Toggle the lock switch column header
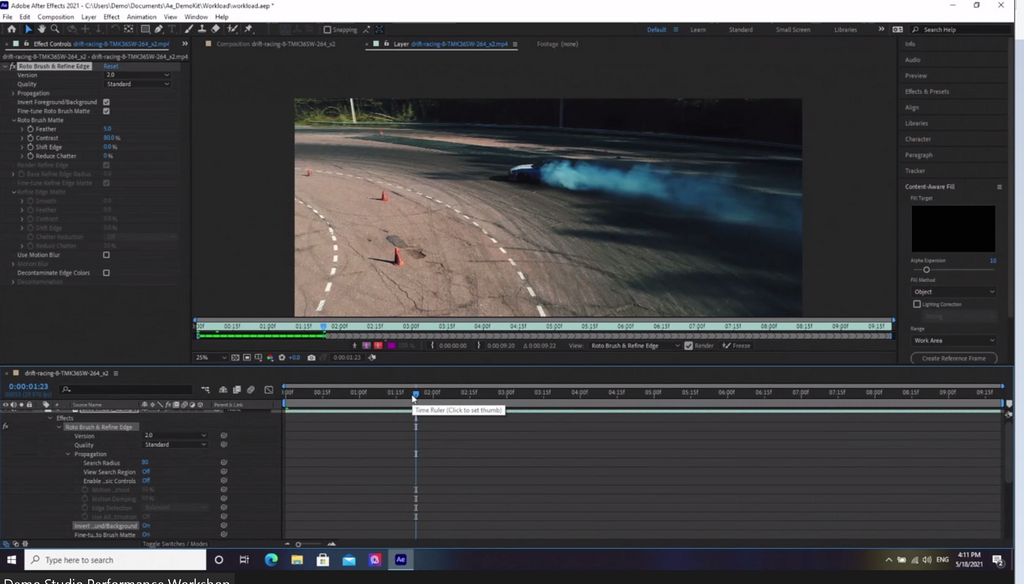1024x584 pixels. tap(29, 405)
